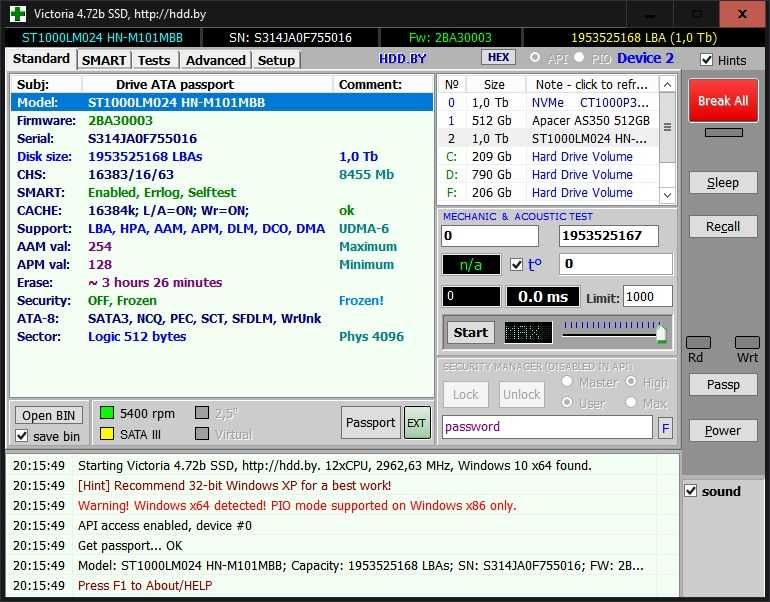This screenshot has height=602, width=770.
Task: Select the API radio button
Action: [535, 57]
